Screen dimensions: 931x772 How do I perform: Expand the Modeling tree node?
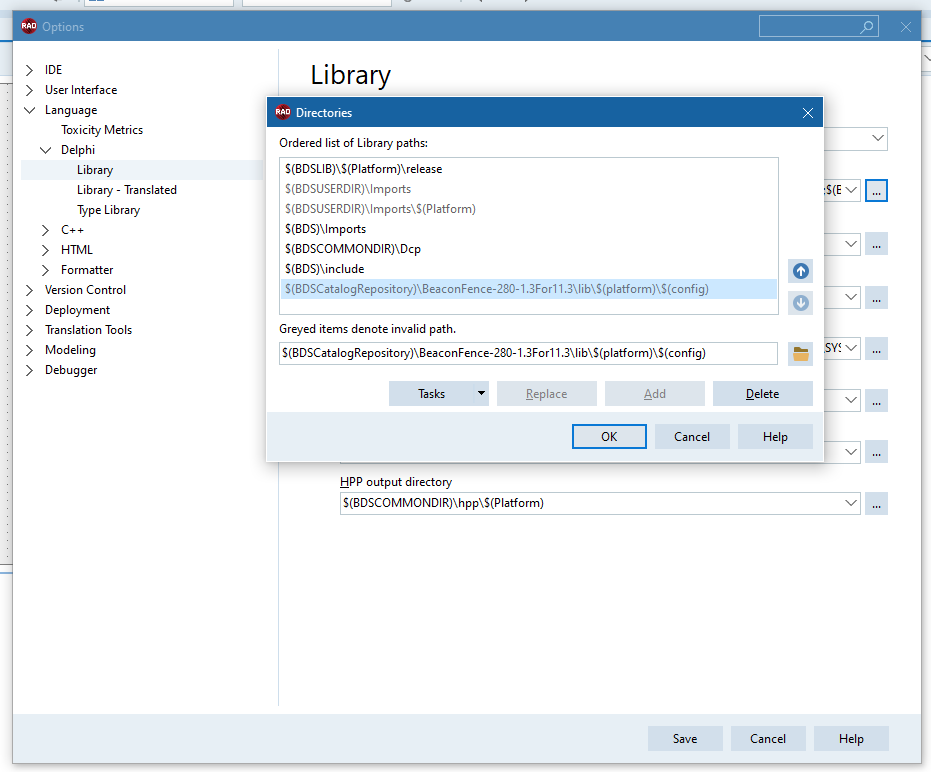[29, 350]
